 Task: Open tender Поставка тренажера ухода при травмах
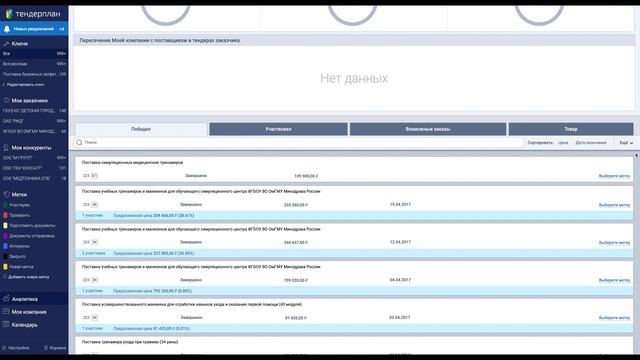pos(130,342)
